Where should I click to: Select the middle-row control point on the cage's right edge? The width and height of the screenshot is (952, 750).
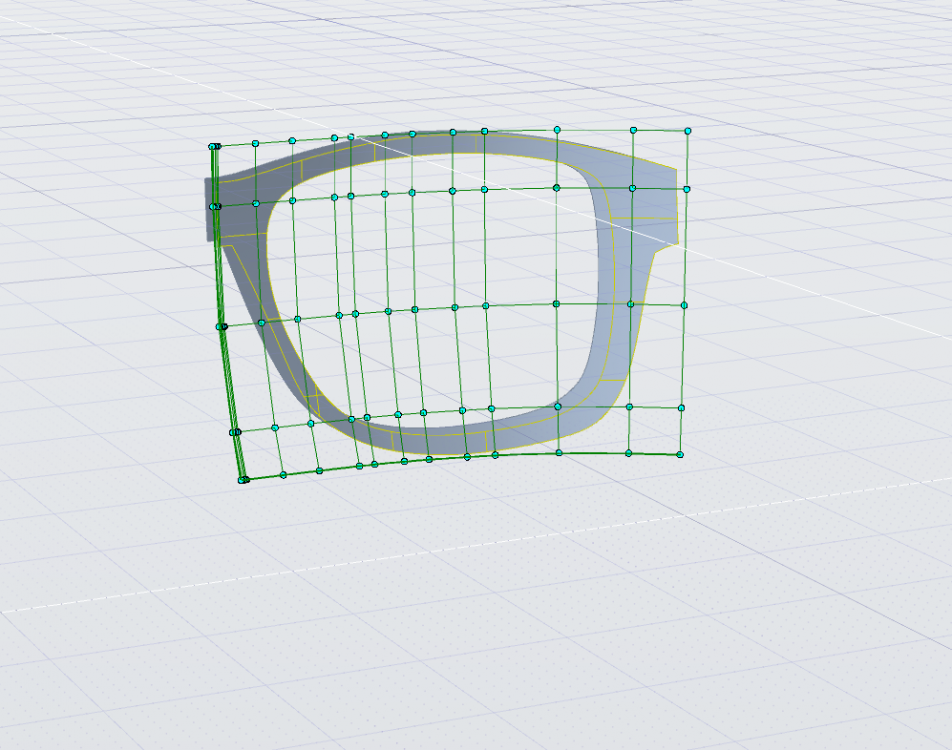[x=684, y=305]
